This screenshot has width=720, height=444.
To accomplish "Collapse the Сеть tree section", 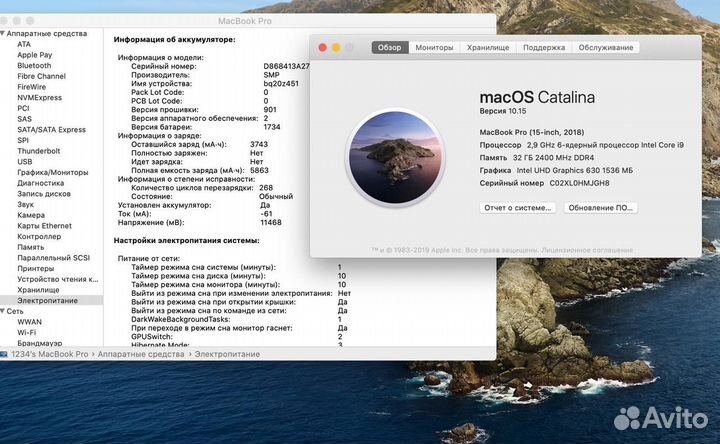I will click(x=3, y=311).
